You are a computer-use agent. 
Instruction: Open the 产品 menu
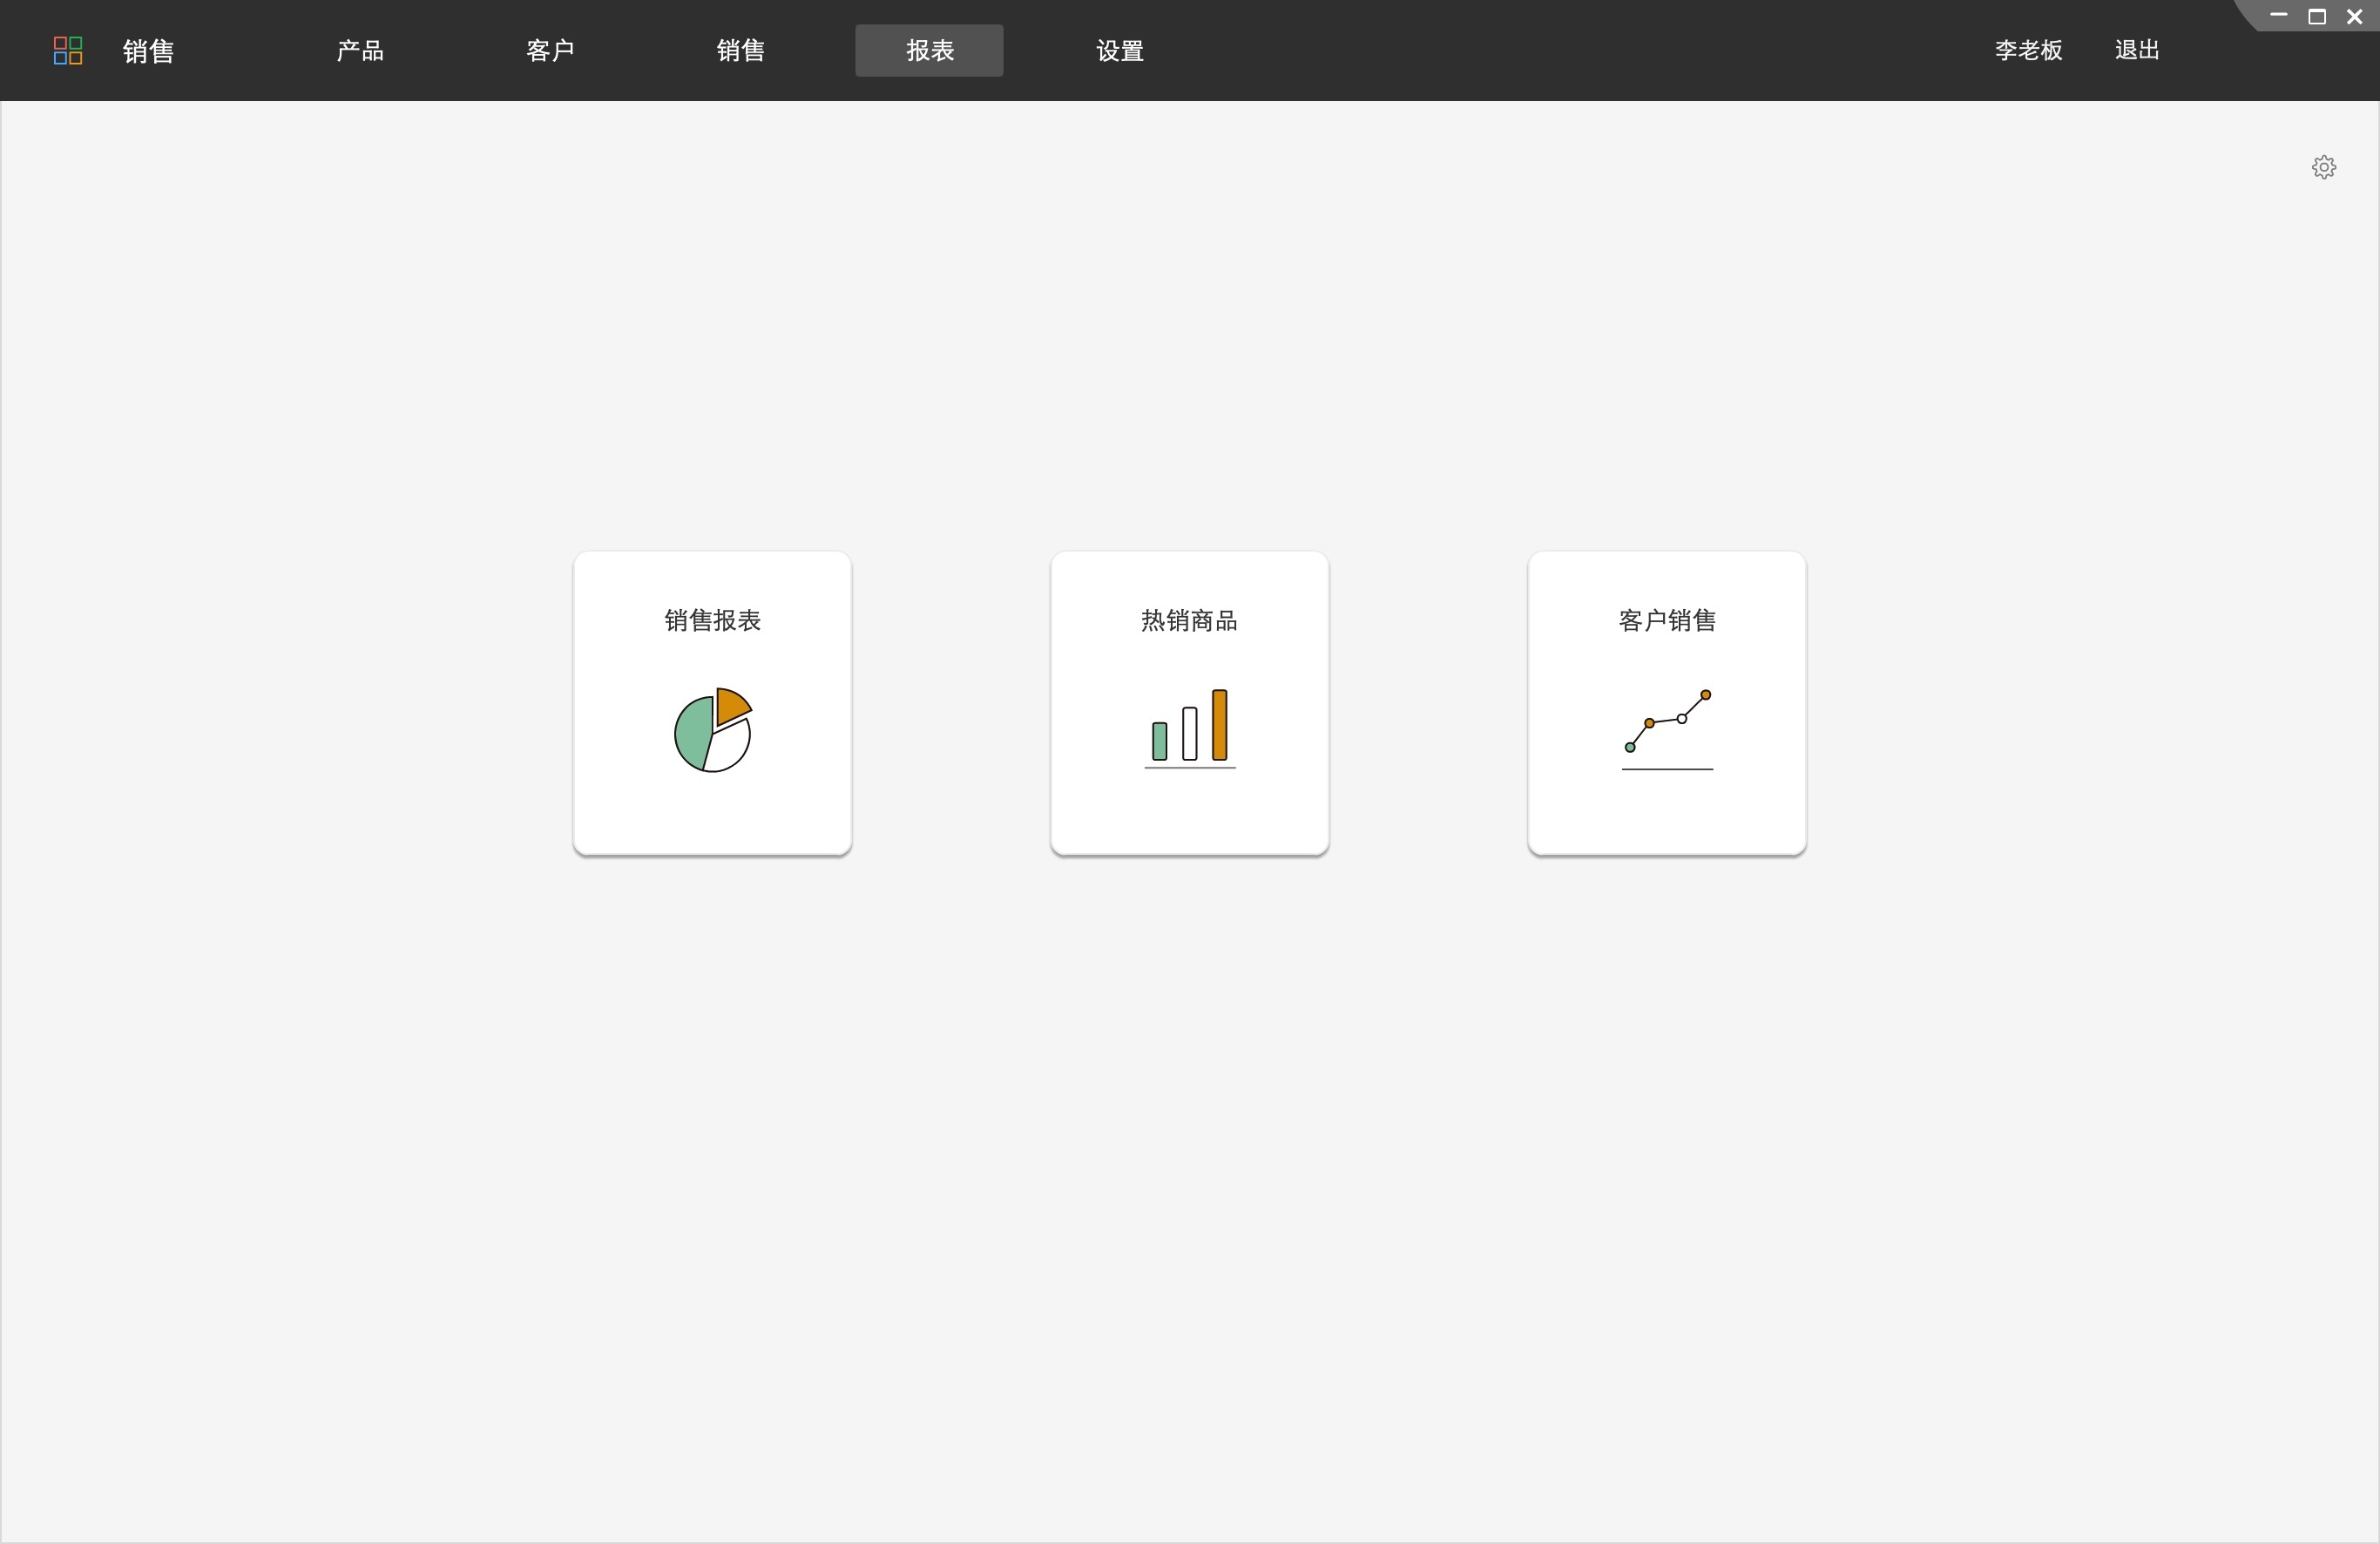360,50
